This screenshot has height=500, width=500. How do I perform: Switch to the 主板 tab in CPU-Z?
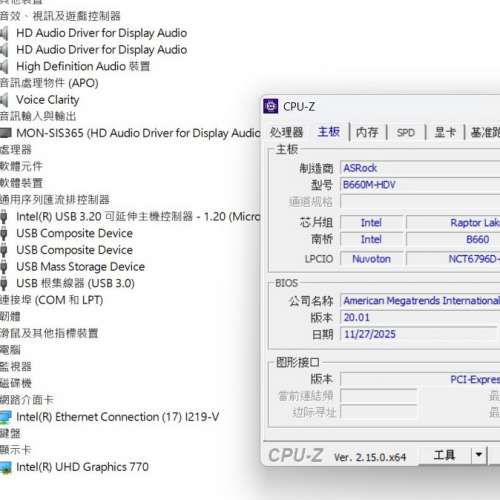click(x=329, y=132)
